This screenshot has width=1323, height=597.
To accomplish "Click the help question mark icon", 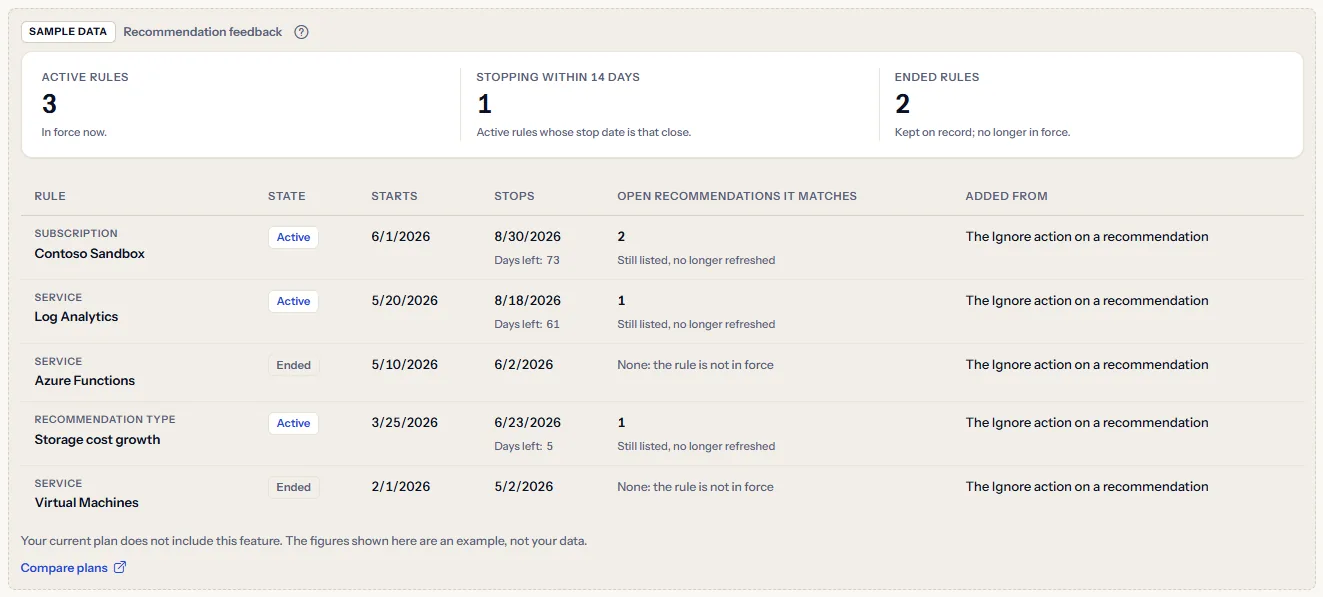I will click(301, 32).
